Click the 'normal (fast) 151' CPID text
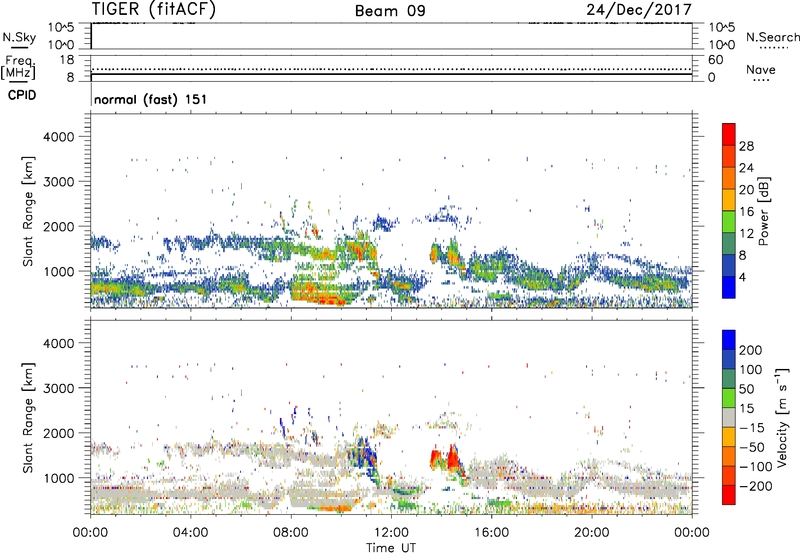The height and width of the screenshot is (554, 800). pyautogui.click(x=151, y=99)
